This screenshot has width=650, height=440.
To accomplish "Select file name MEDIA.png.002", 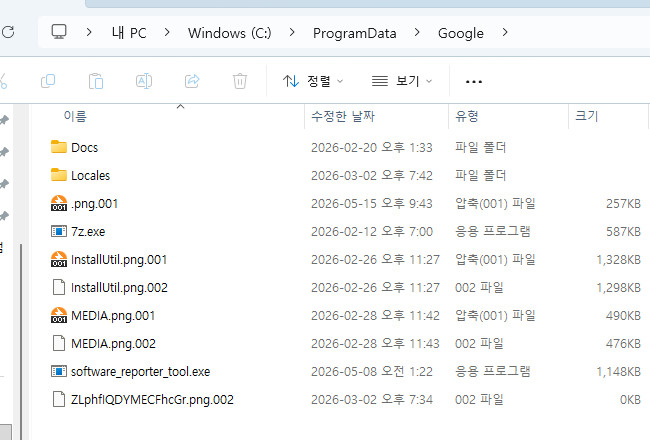I will (114, 344).
